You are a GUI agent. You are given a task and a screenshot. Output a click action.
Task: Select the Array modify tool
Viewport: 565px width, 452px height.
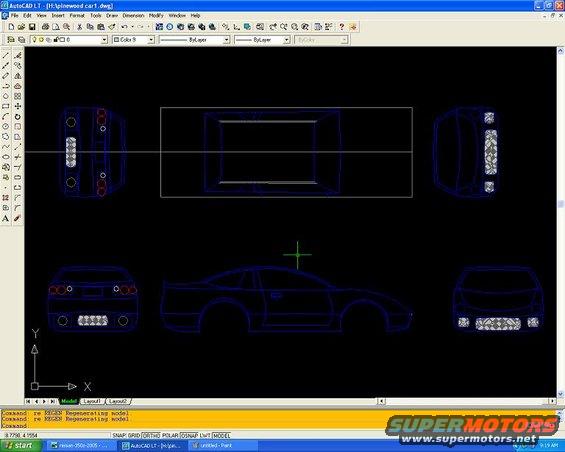click(18, 96)
